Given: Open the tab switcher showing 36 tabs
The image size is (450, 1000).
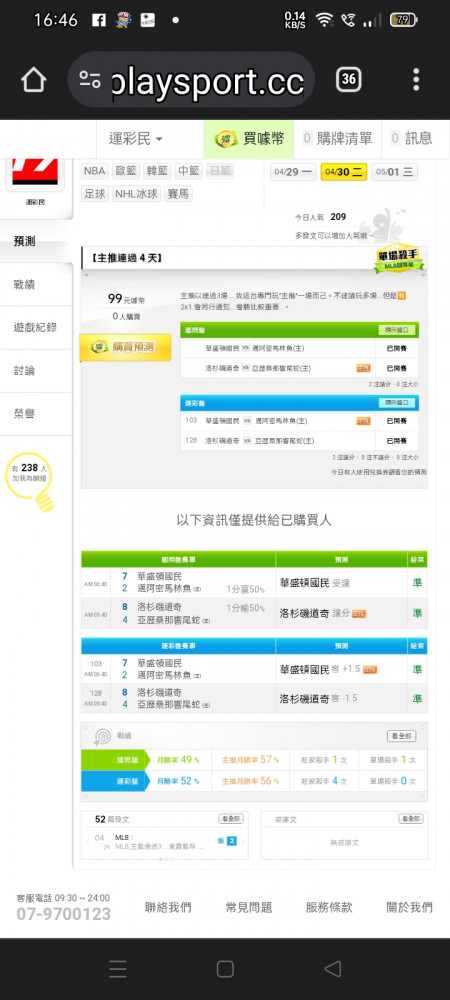Looking at the screenshot, I should click(348, 80).
